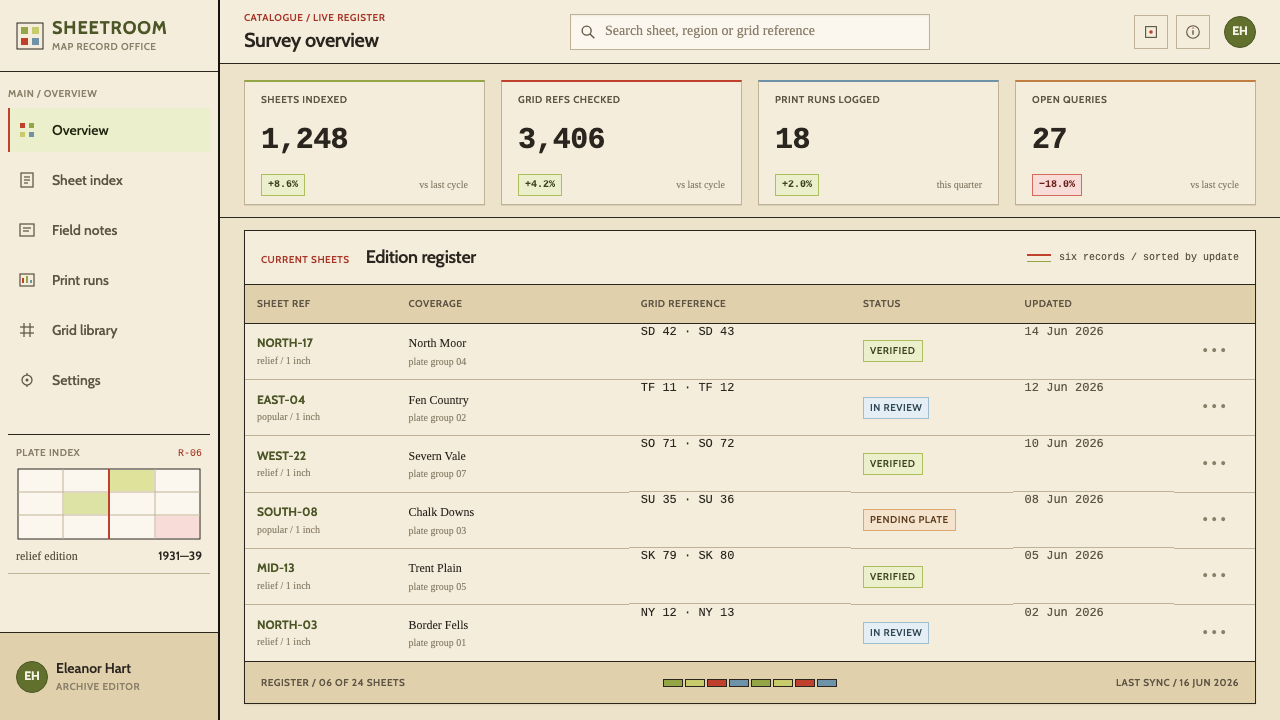Click the Pending Plate status badge

[x=909, y=520]
